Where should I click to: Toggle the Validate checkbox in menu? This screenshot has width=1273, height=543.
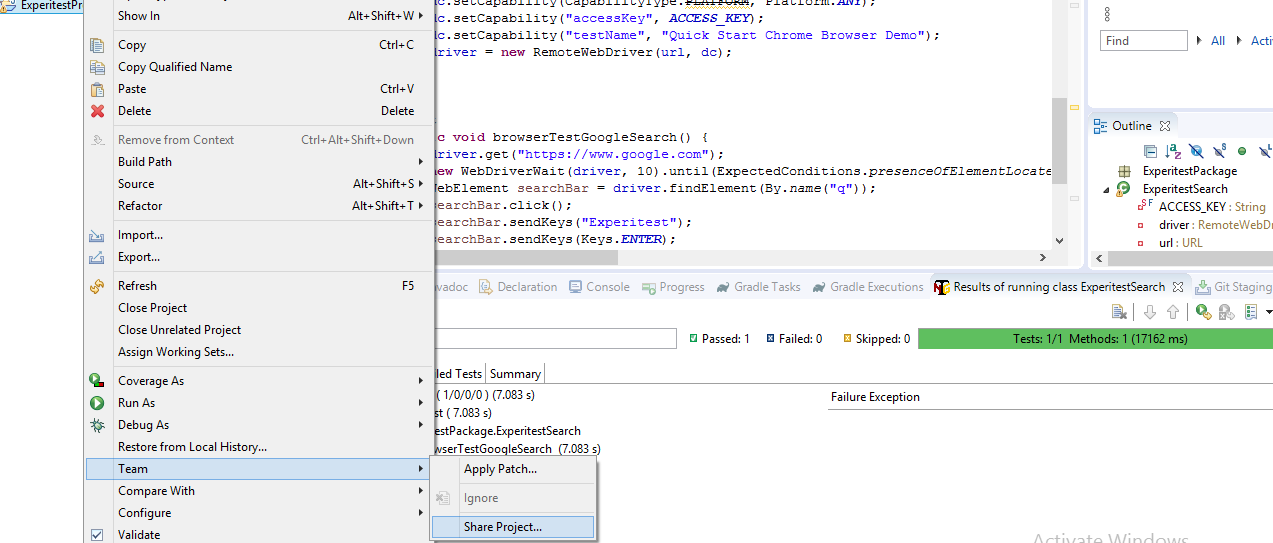(x=97, y=535)
